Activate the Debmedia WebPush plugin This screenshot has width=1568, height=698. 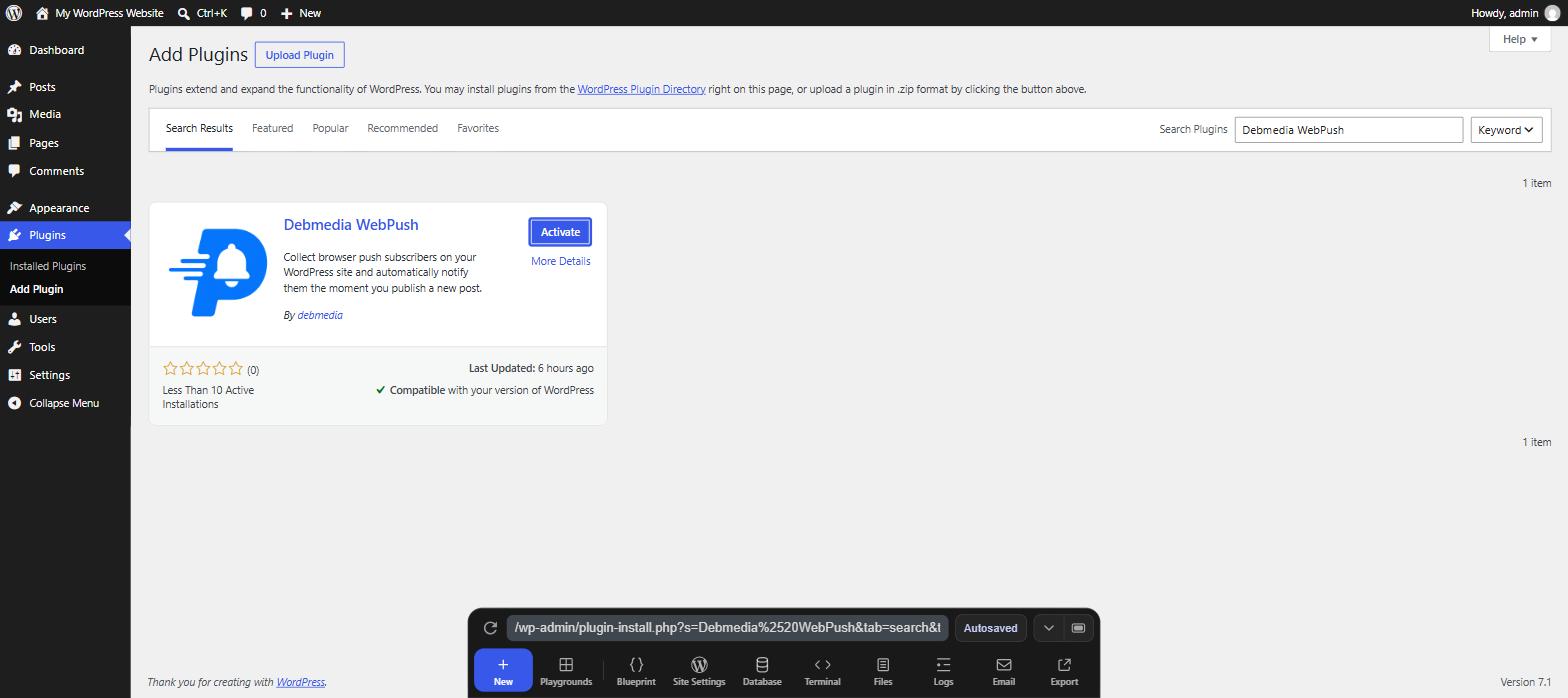(x=560, y=232)
